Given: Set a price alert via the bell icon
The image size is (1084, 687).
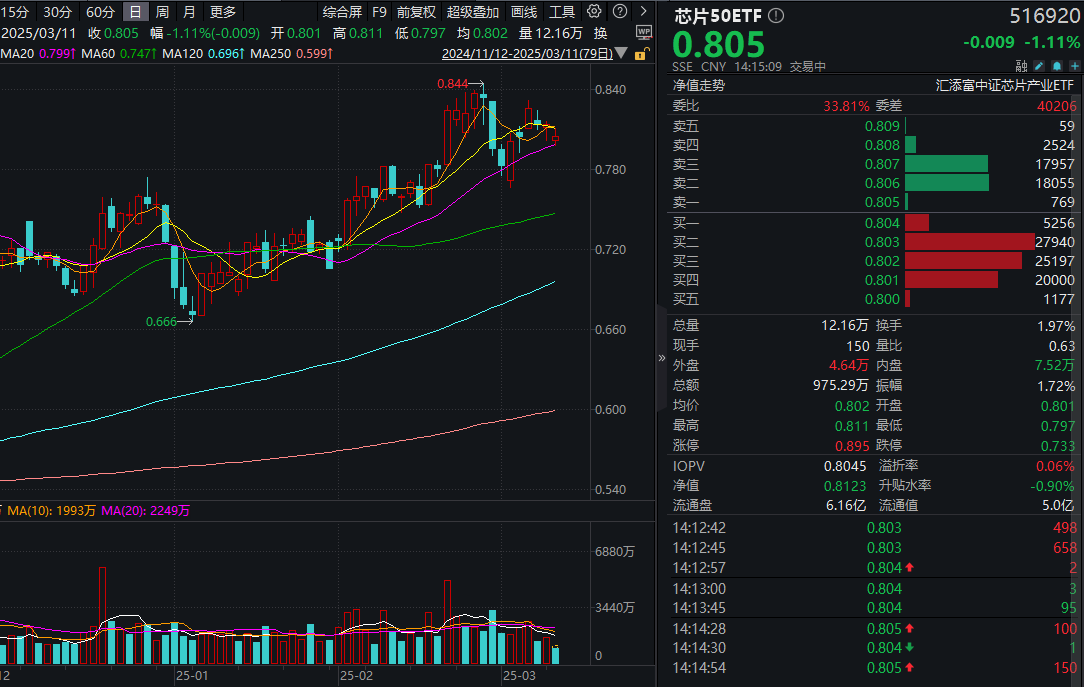Looking at the screenshot, I should pyautogui.click(x=1056, y=65).
